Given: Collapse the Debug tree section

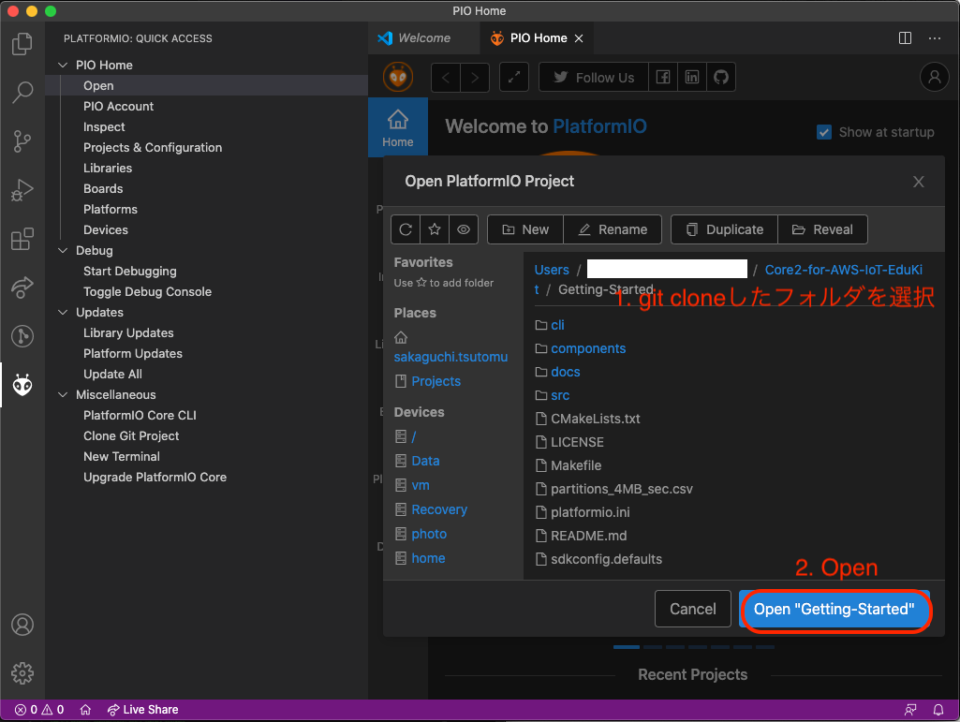Looking at the screenshot, I should 62,250.
